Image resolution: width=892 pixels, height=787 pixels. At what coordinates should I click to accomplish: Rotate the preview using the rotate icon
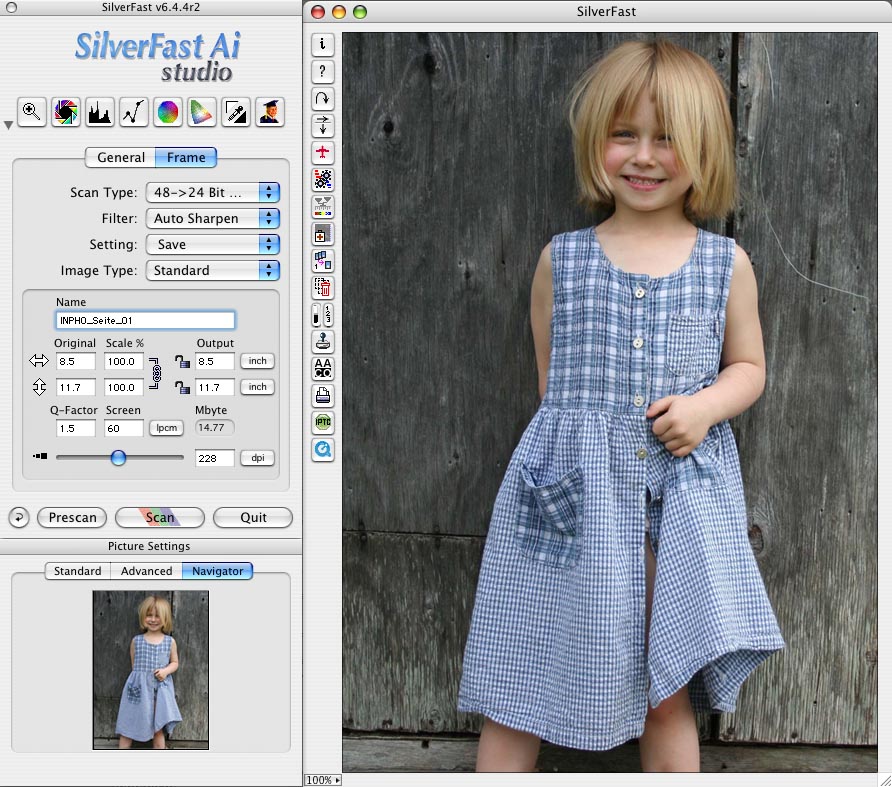pyautogui.click(x=322, y=98)
